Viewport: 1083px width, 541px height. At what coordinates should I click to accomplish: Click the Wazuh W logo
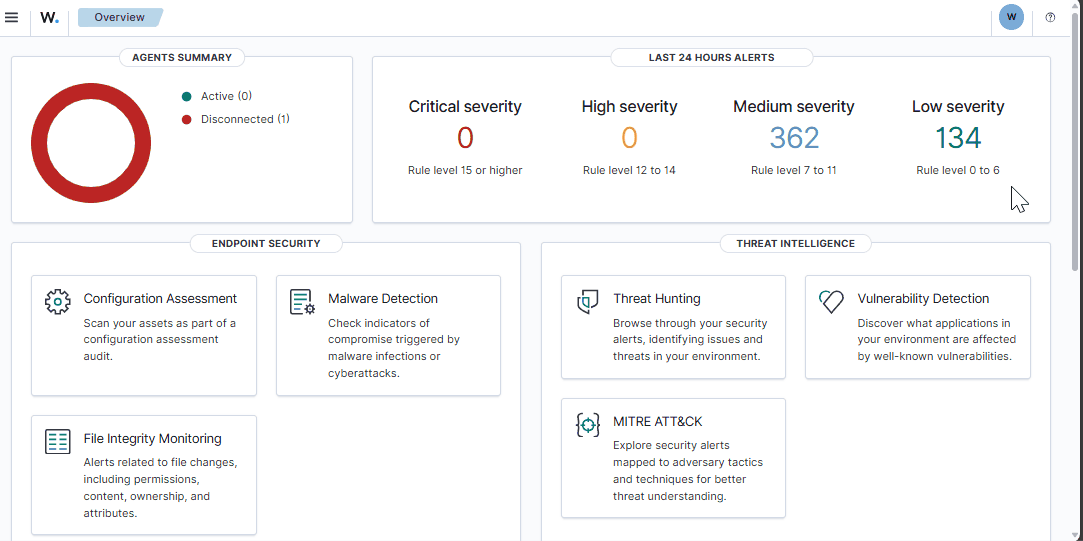tap(49, 17)
